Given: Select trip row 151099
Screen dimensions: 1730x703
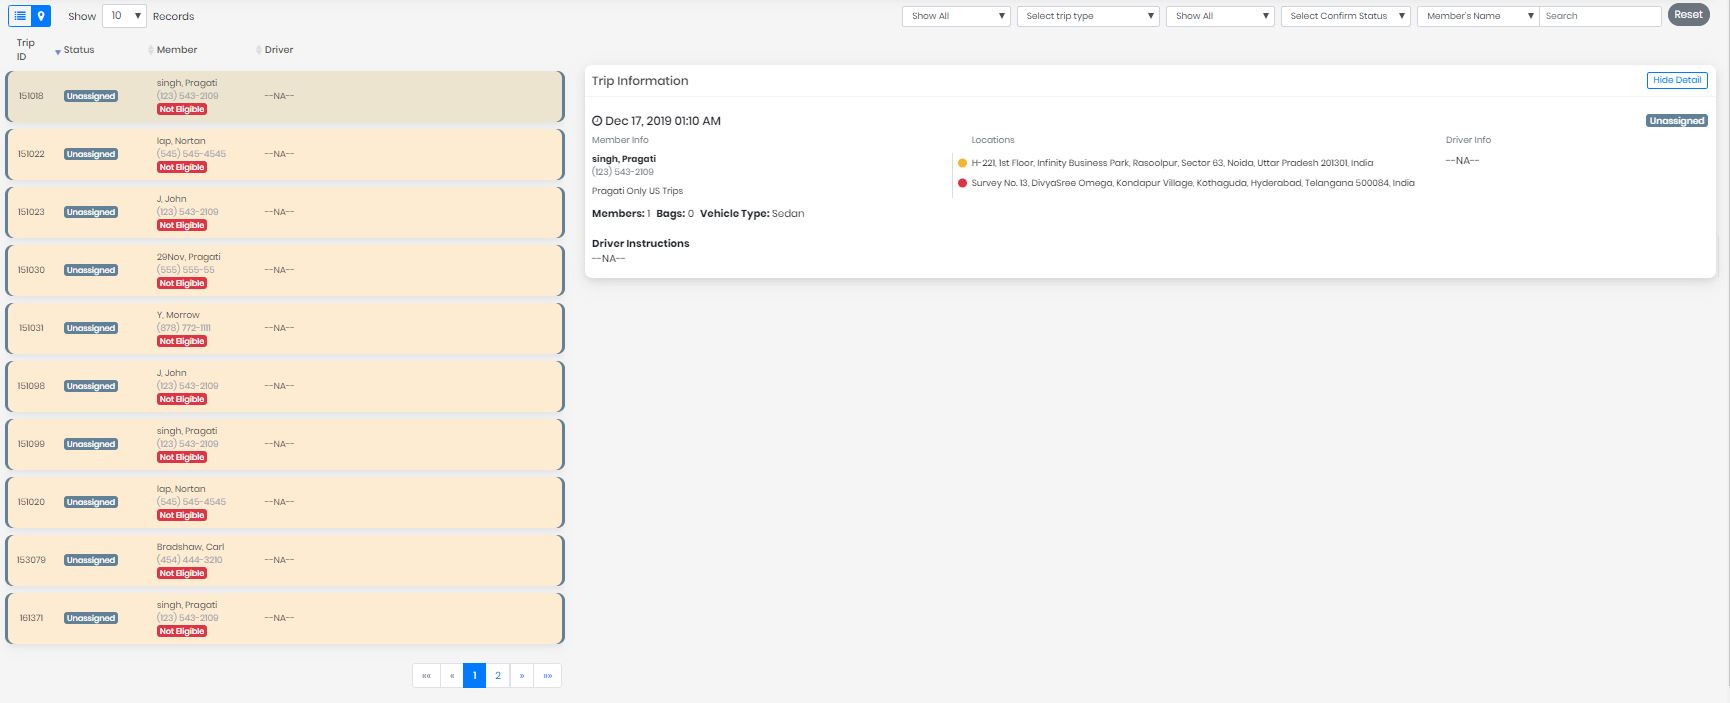Looking at the screenshot, I should point(285,444).
